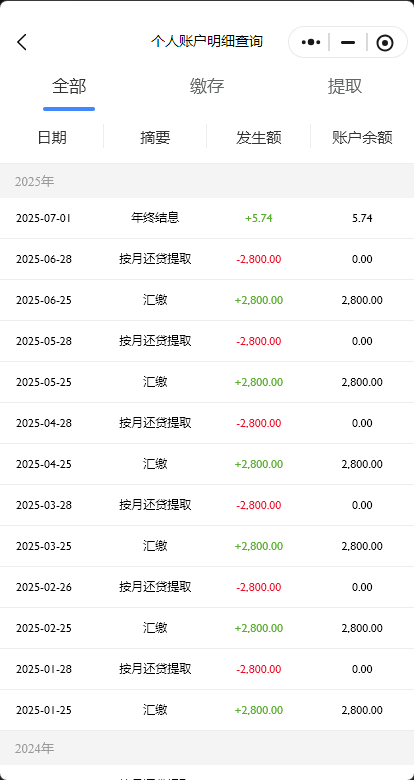Select the 2024年 section header
414x780 pixels.
[207, 748]
